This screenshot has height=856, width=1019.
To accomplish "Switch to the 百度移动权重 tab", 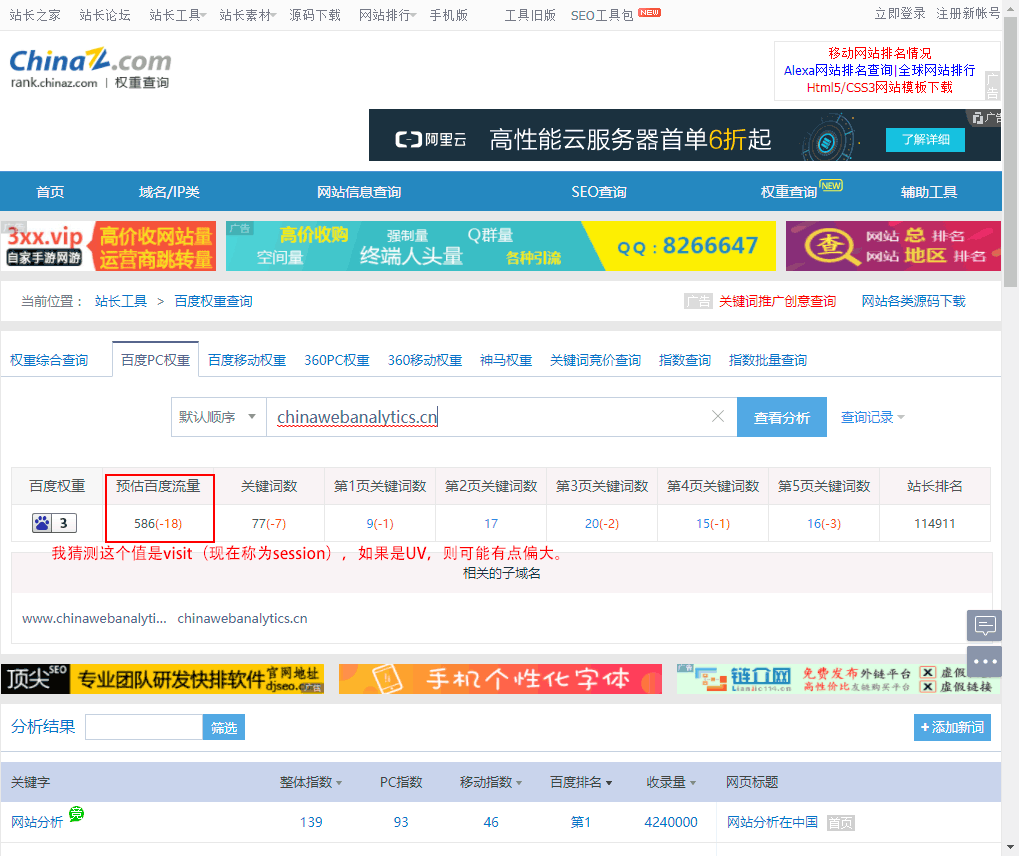I will point(247,360).
